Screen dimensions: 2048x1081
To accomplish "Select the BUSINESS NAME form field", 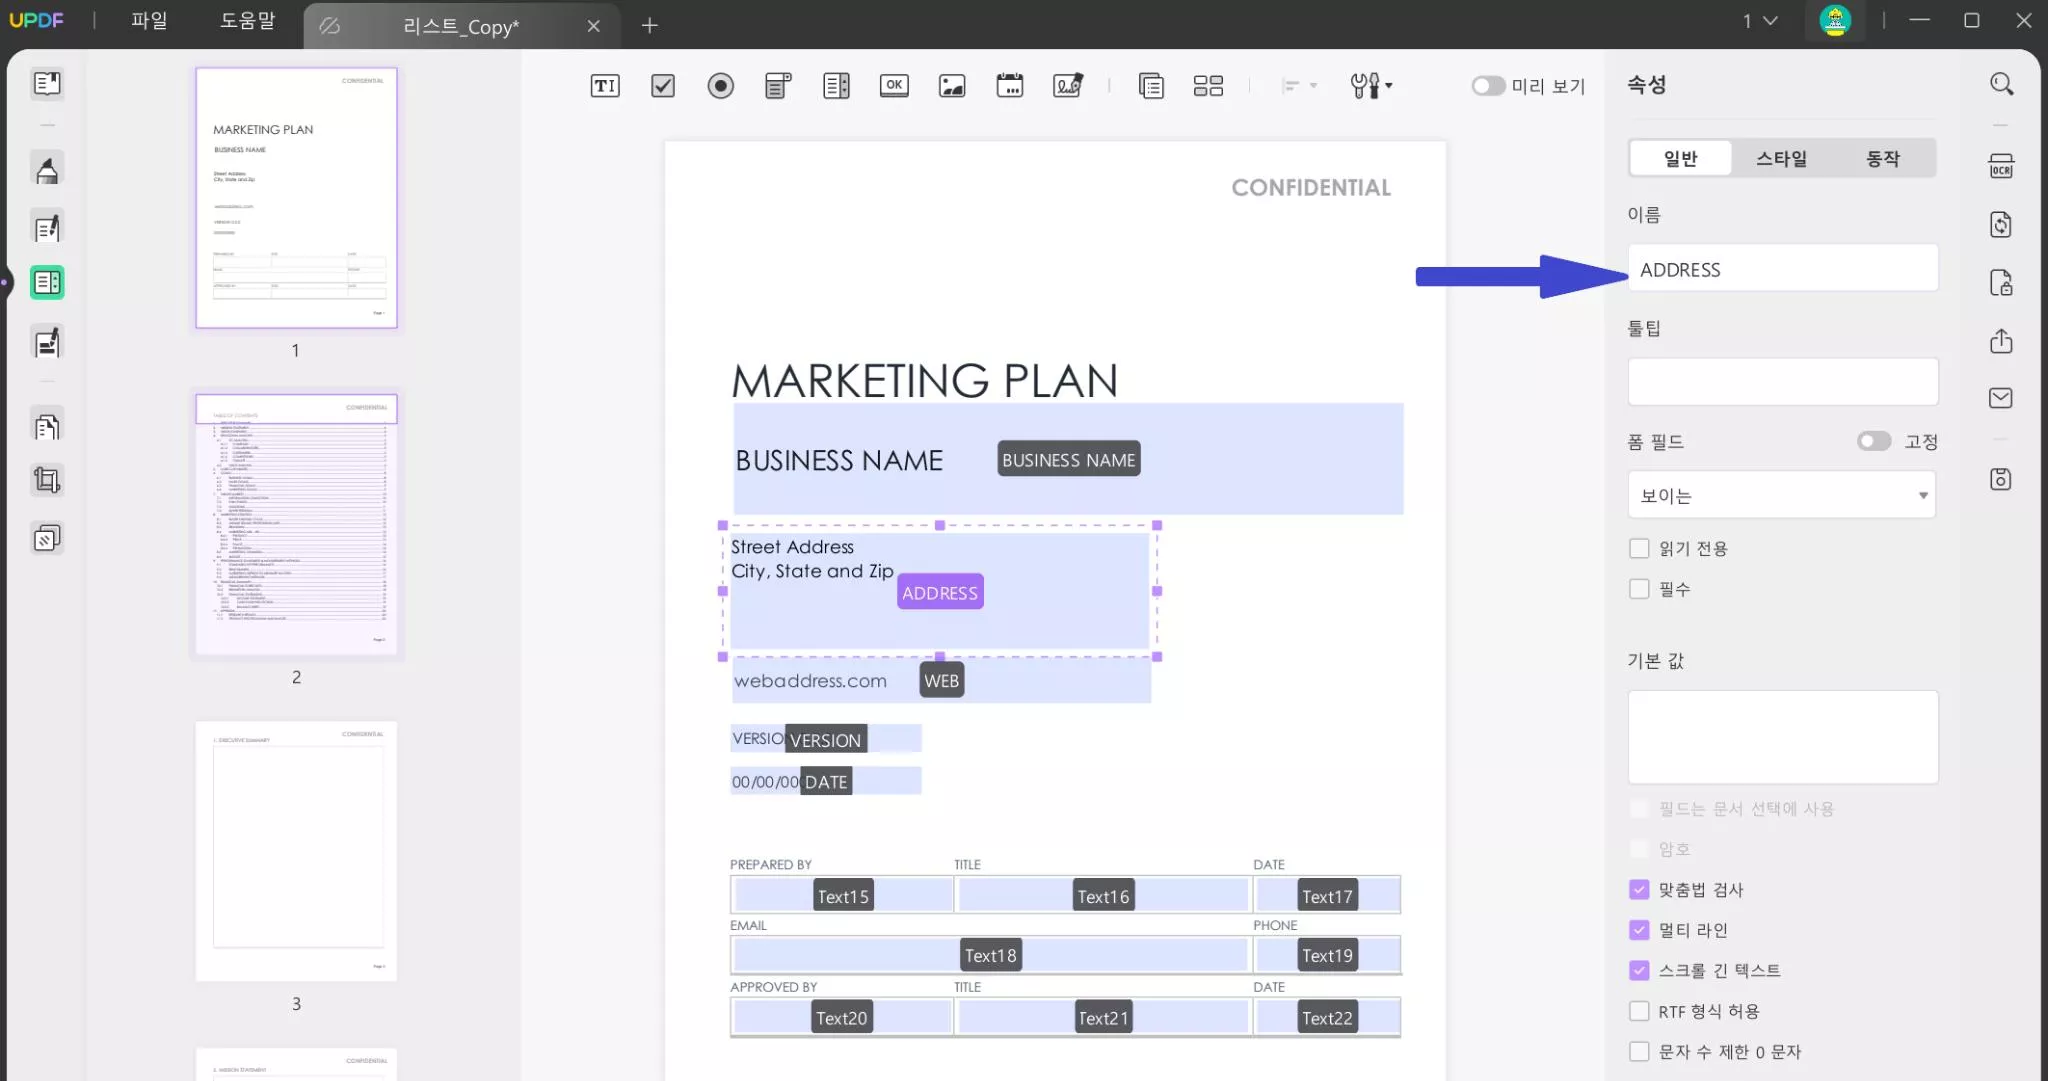I will (1068, 459).
